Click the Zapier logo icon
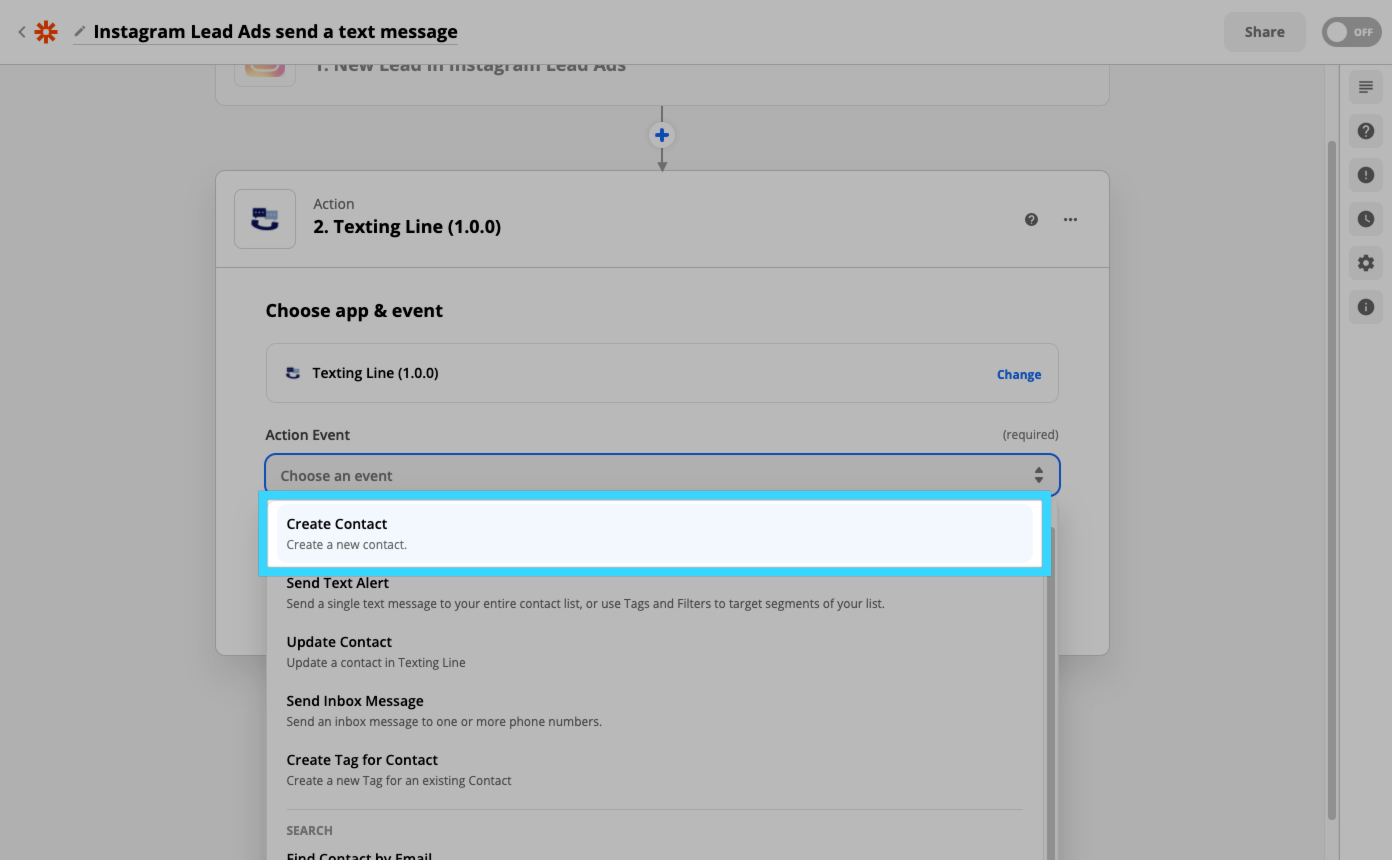Image resolution: width=1392 pixels, height=860 pixels. point(46,32)
